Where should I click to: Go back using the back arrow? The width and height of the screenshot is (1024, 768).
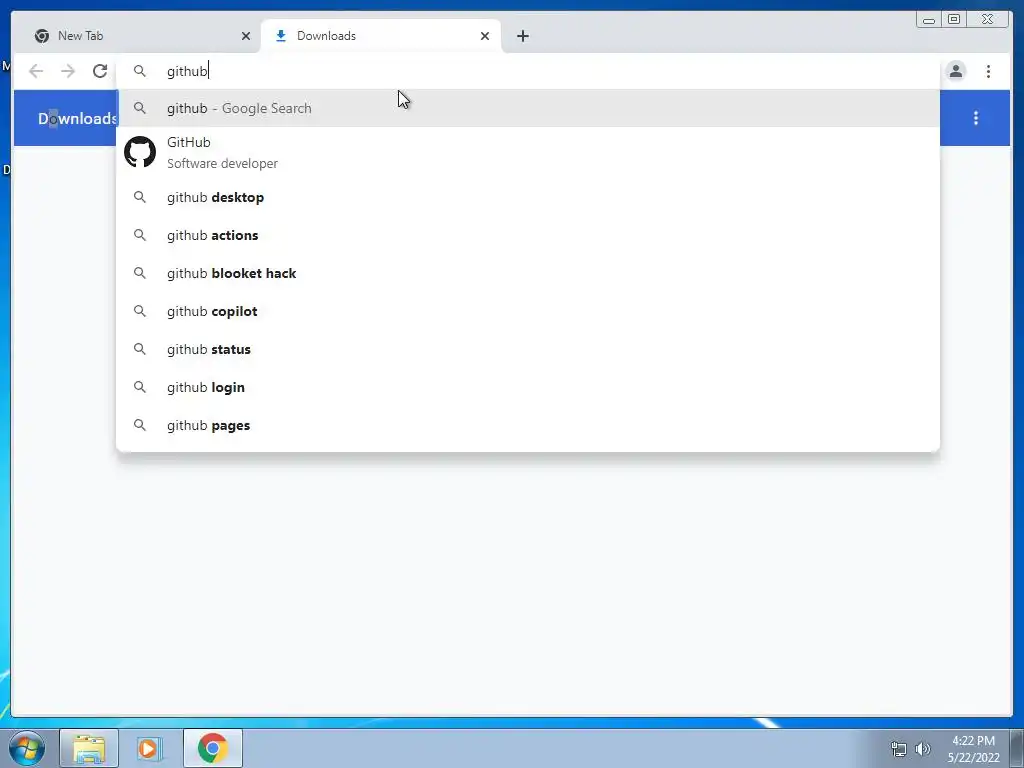36,71
